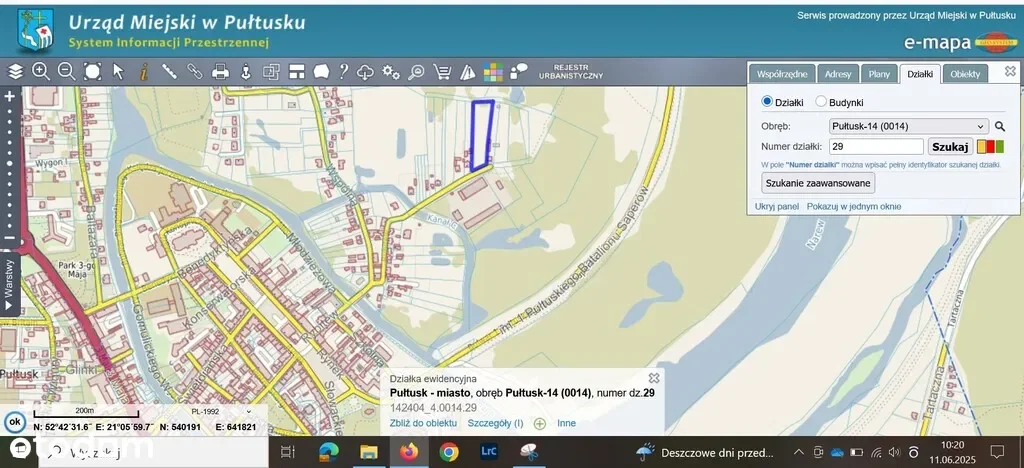Click the colored squares swatch beside Szukaj
Screen dimensions: 1024x468
(989, 146)
